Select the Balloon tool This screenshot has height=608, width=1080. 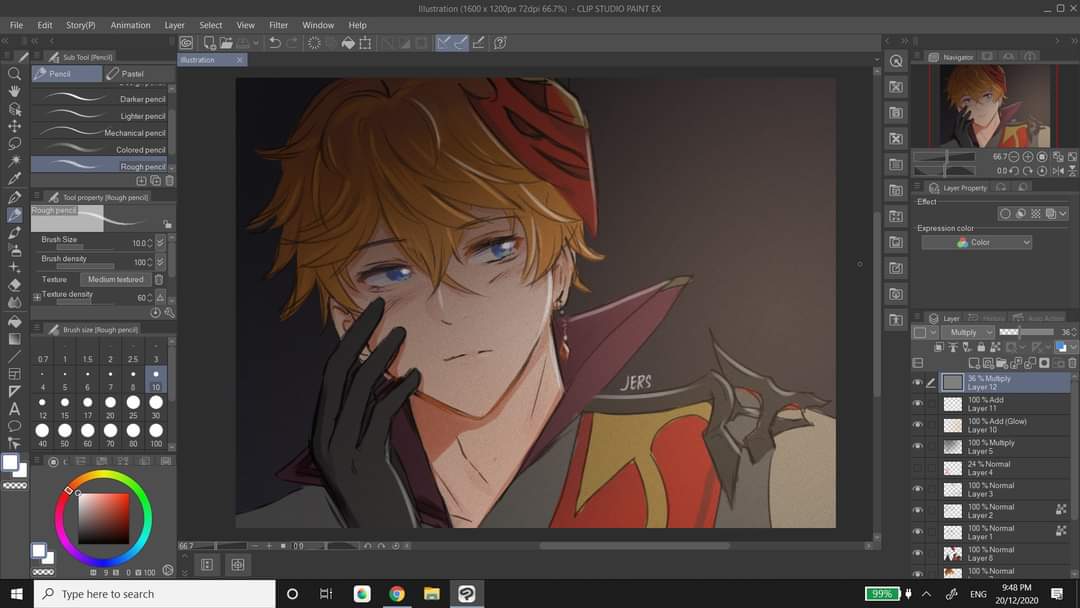[14, 426]
